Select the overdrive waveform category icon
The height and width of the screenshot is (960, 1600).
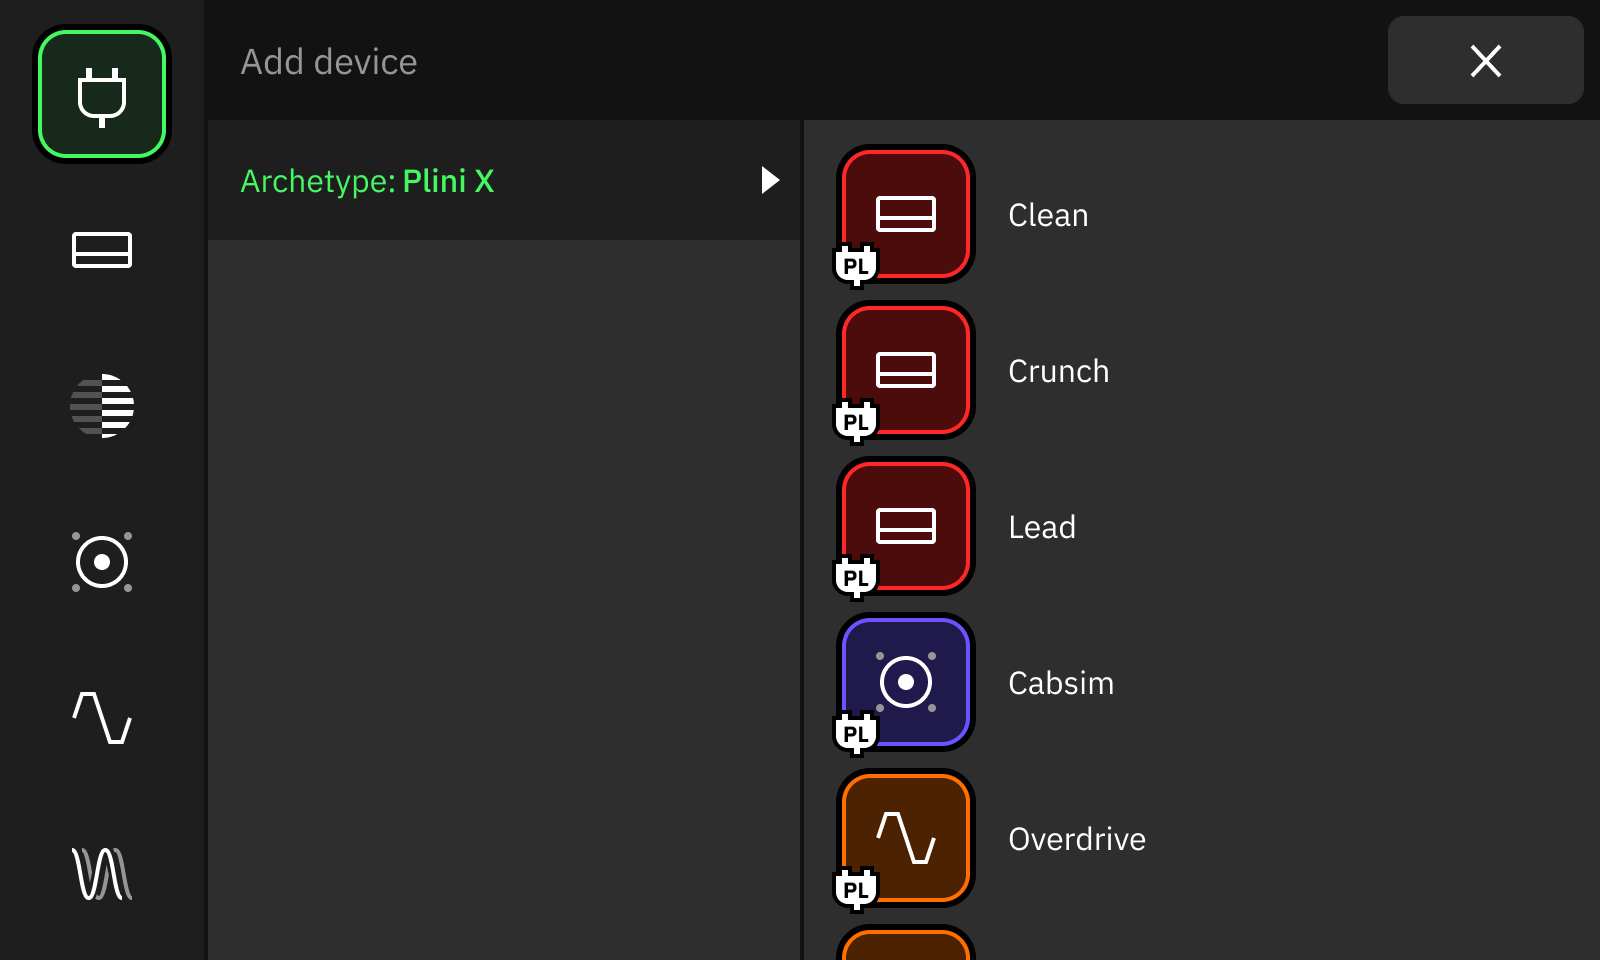point(101,718)
